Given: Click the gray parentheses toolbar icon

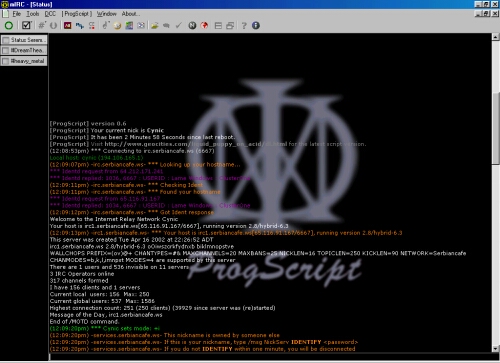Looking at the screenshot, I should 53,25.
